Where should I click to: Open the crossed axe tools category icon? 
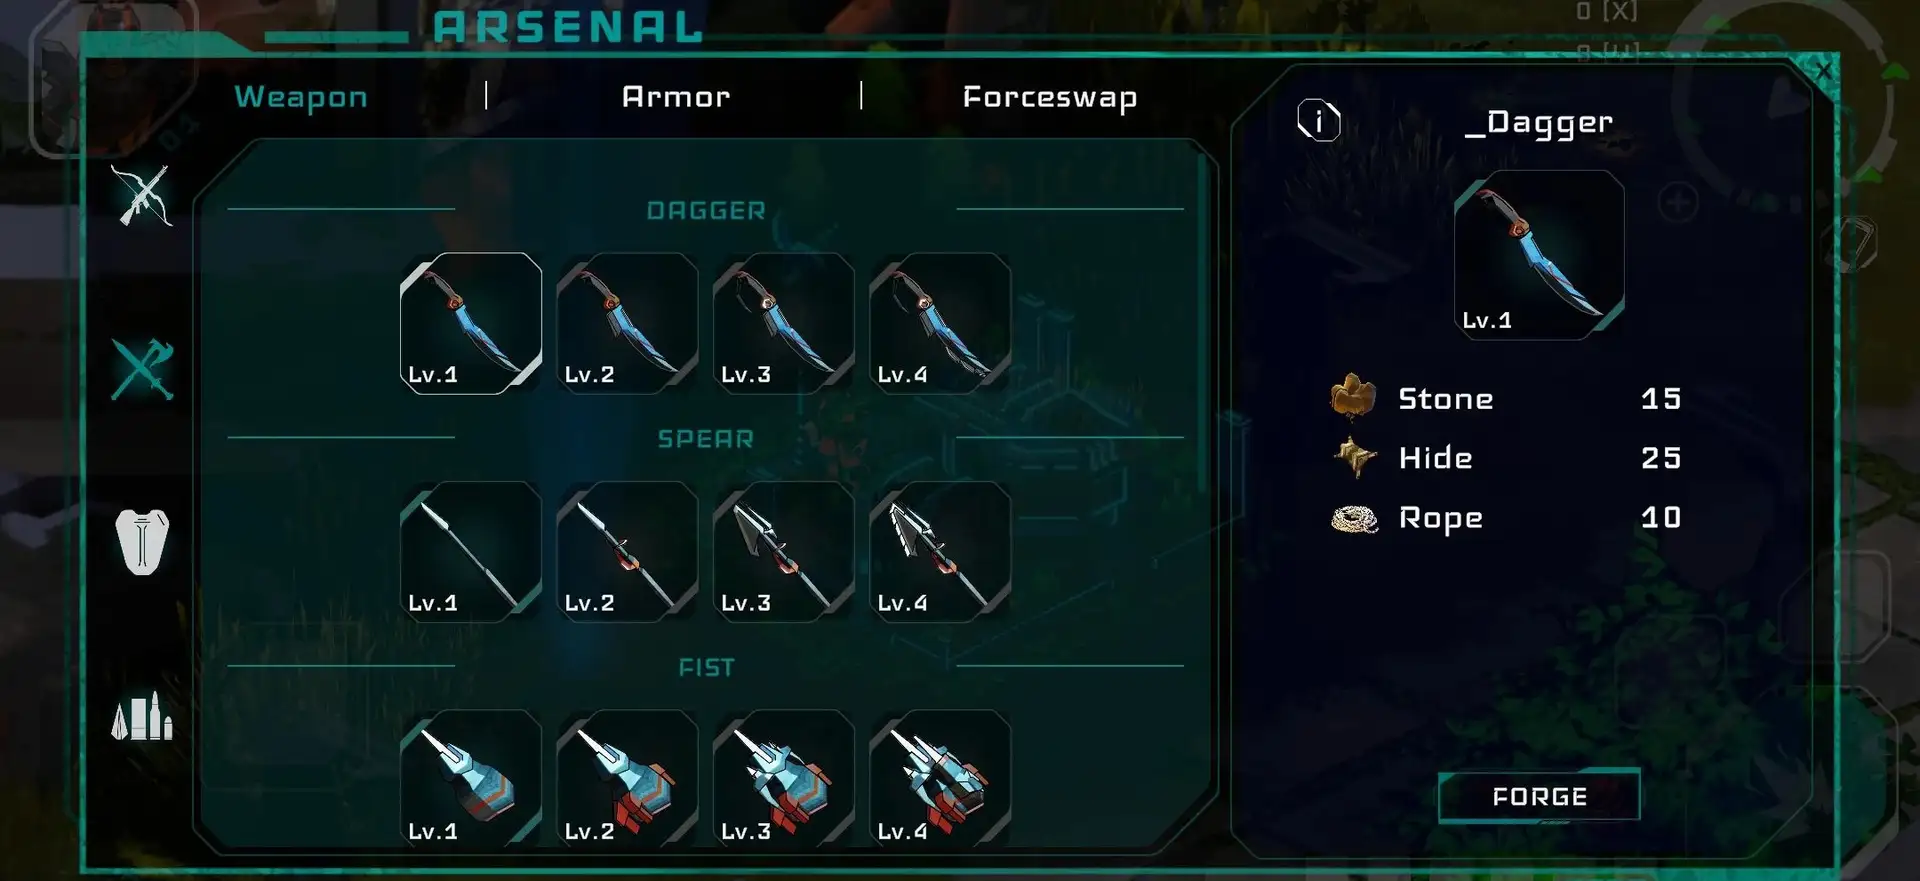[x=142, y=369]
